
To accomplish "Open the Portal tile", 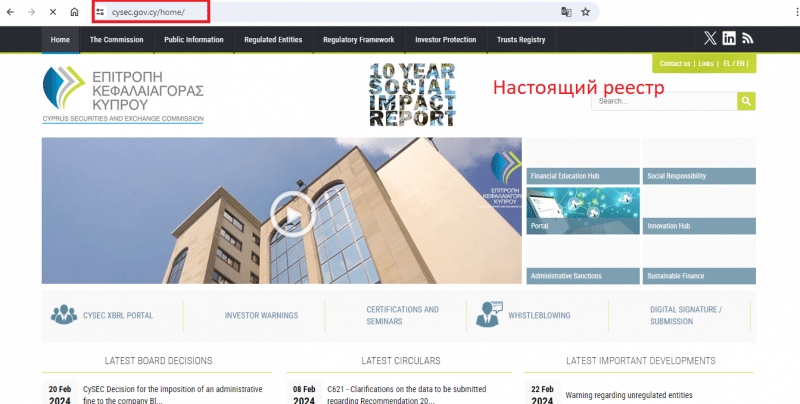I will point(583,211).
